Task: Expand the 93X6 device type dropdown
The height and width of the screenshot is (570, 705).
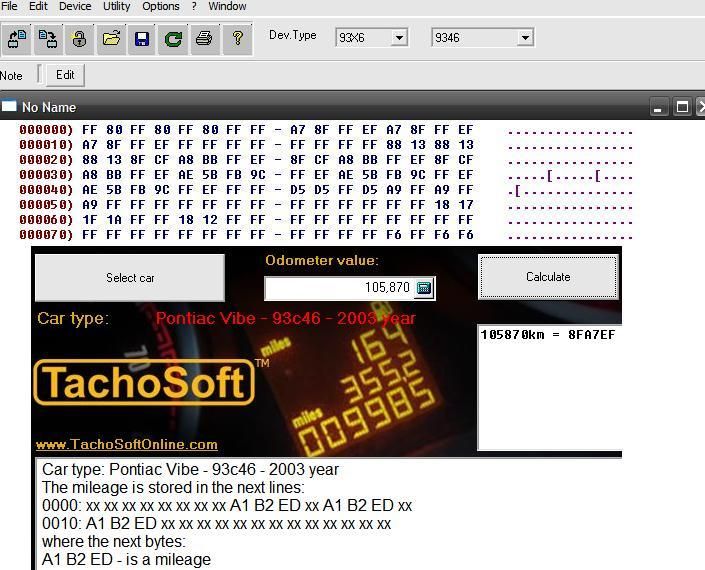Action: coord(399,38)
